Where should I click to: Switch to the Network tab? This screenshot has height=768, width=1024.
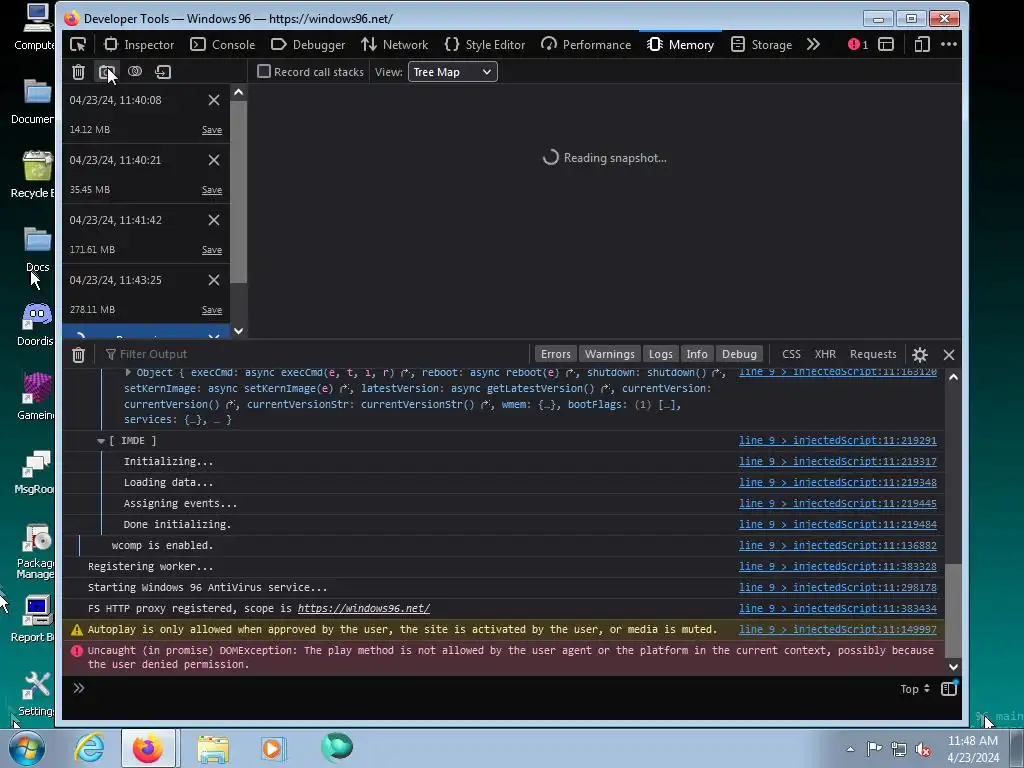click(394, 44)
